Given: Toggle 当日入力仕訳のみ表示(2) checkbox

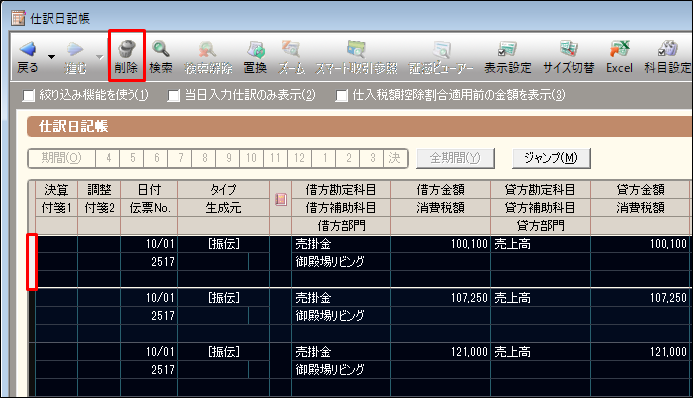Looking at the screenshot, I should coord(174,95).
